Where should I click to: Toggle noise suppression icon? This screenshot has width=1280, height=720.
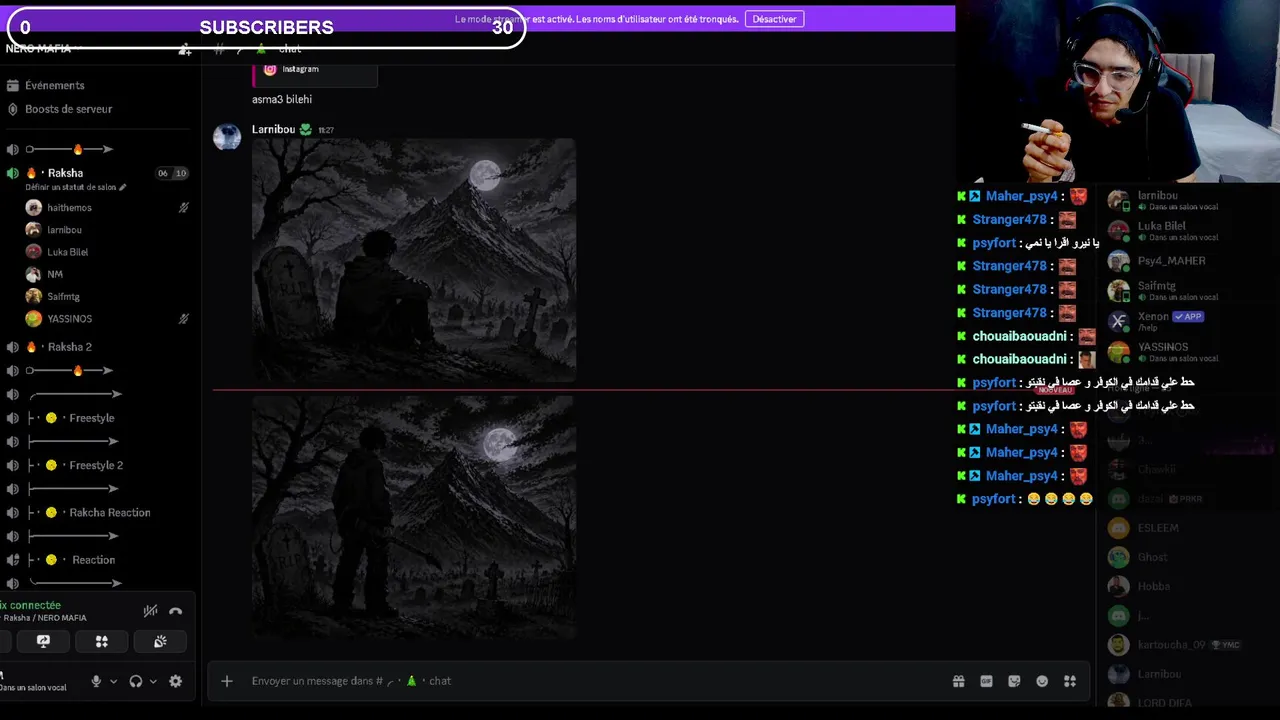click(150, 611)
